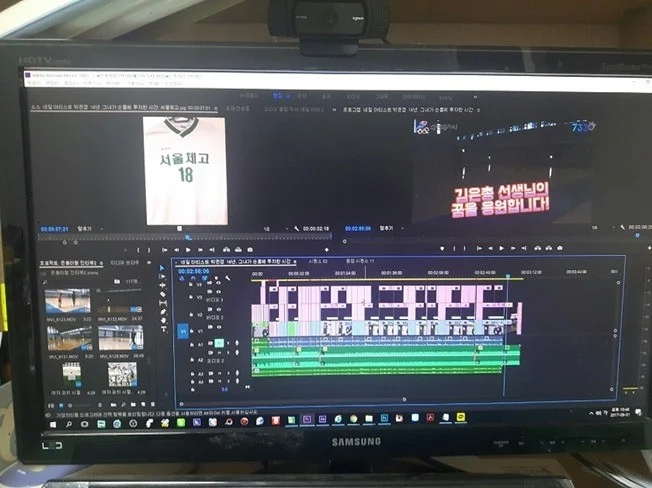Open the MVI_6123.MOV clip thumbnail
Screen dimensions: 652x488
pos(68,301)
